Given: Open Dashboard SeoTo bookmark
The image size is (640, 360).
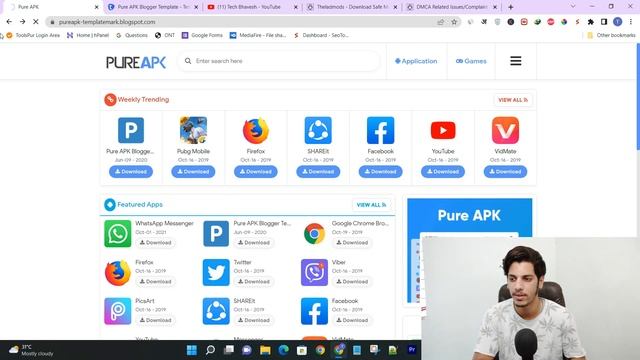Looking at the screenshot, I should (321, 36).
